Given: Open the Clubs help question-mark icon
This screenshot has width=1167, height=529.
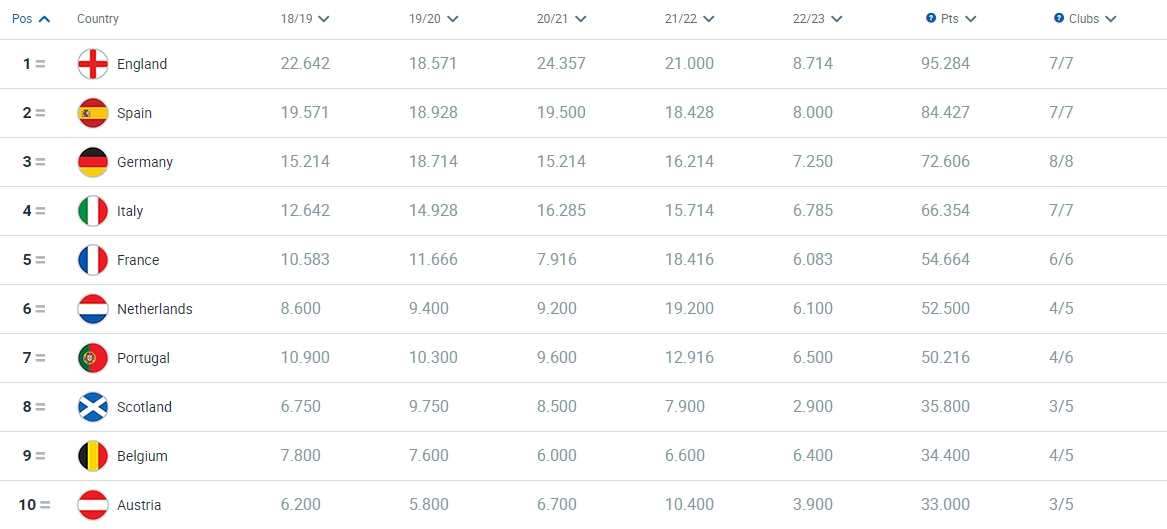Looking at the screenshot, I should (1058, 19).
